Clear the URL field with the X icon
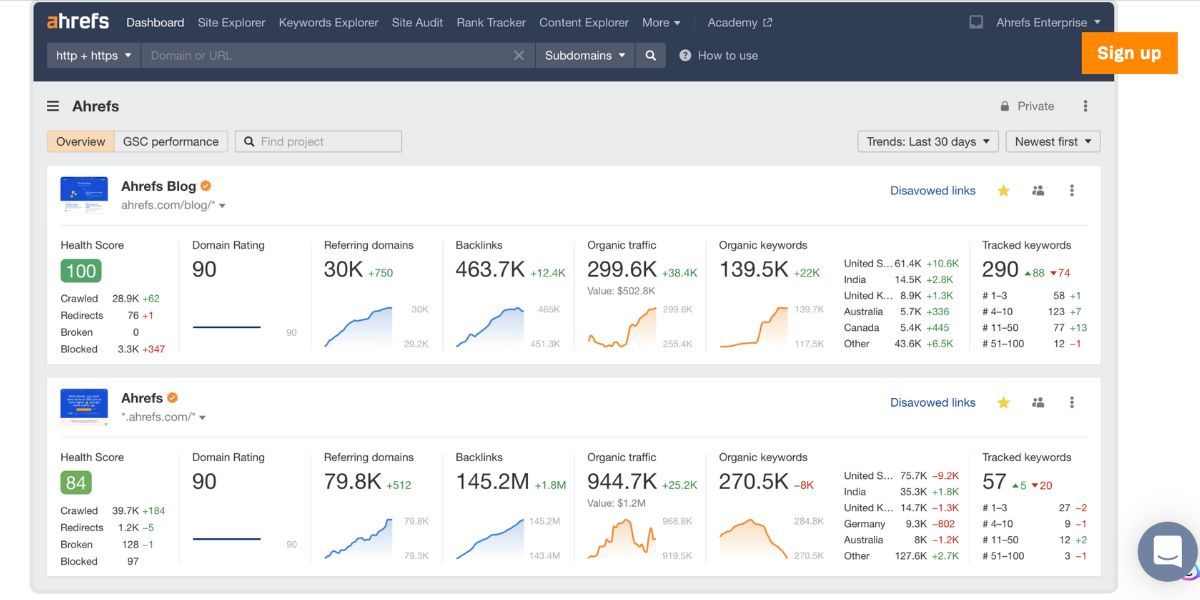This screenshot has width=1200, height=600. 518,56
